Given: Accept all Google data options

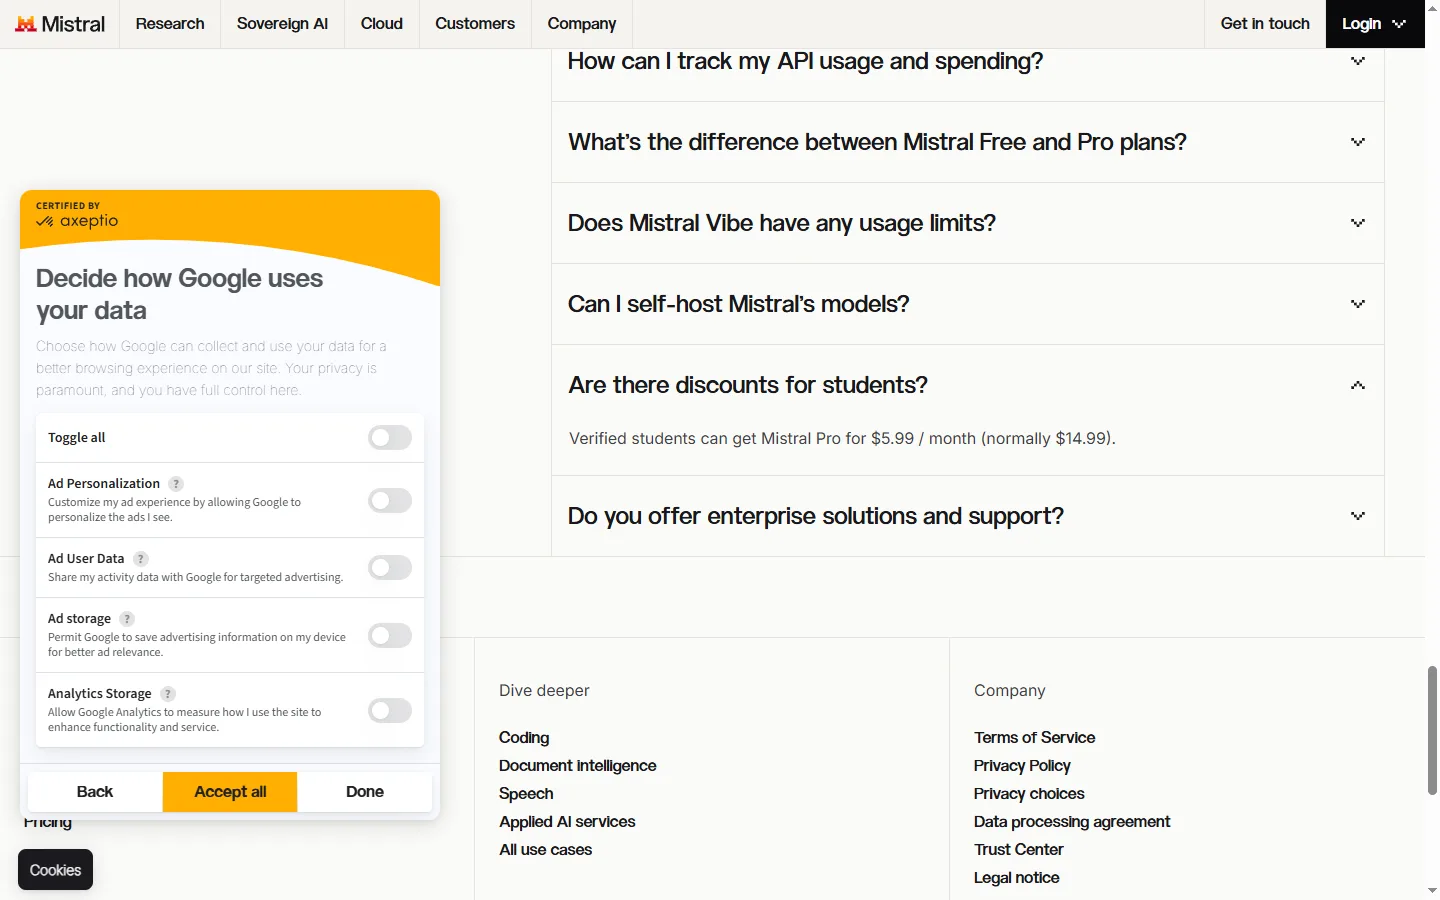Looking at the screenshot, I should [x=230, y=792].
